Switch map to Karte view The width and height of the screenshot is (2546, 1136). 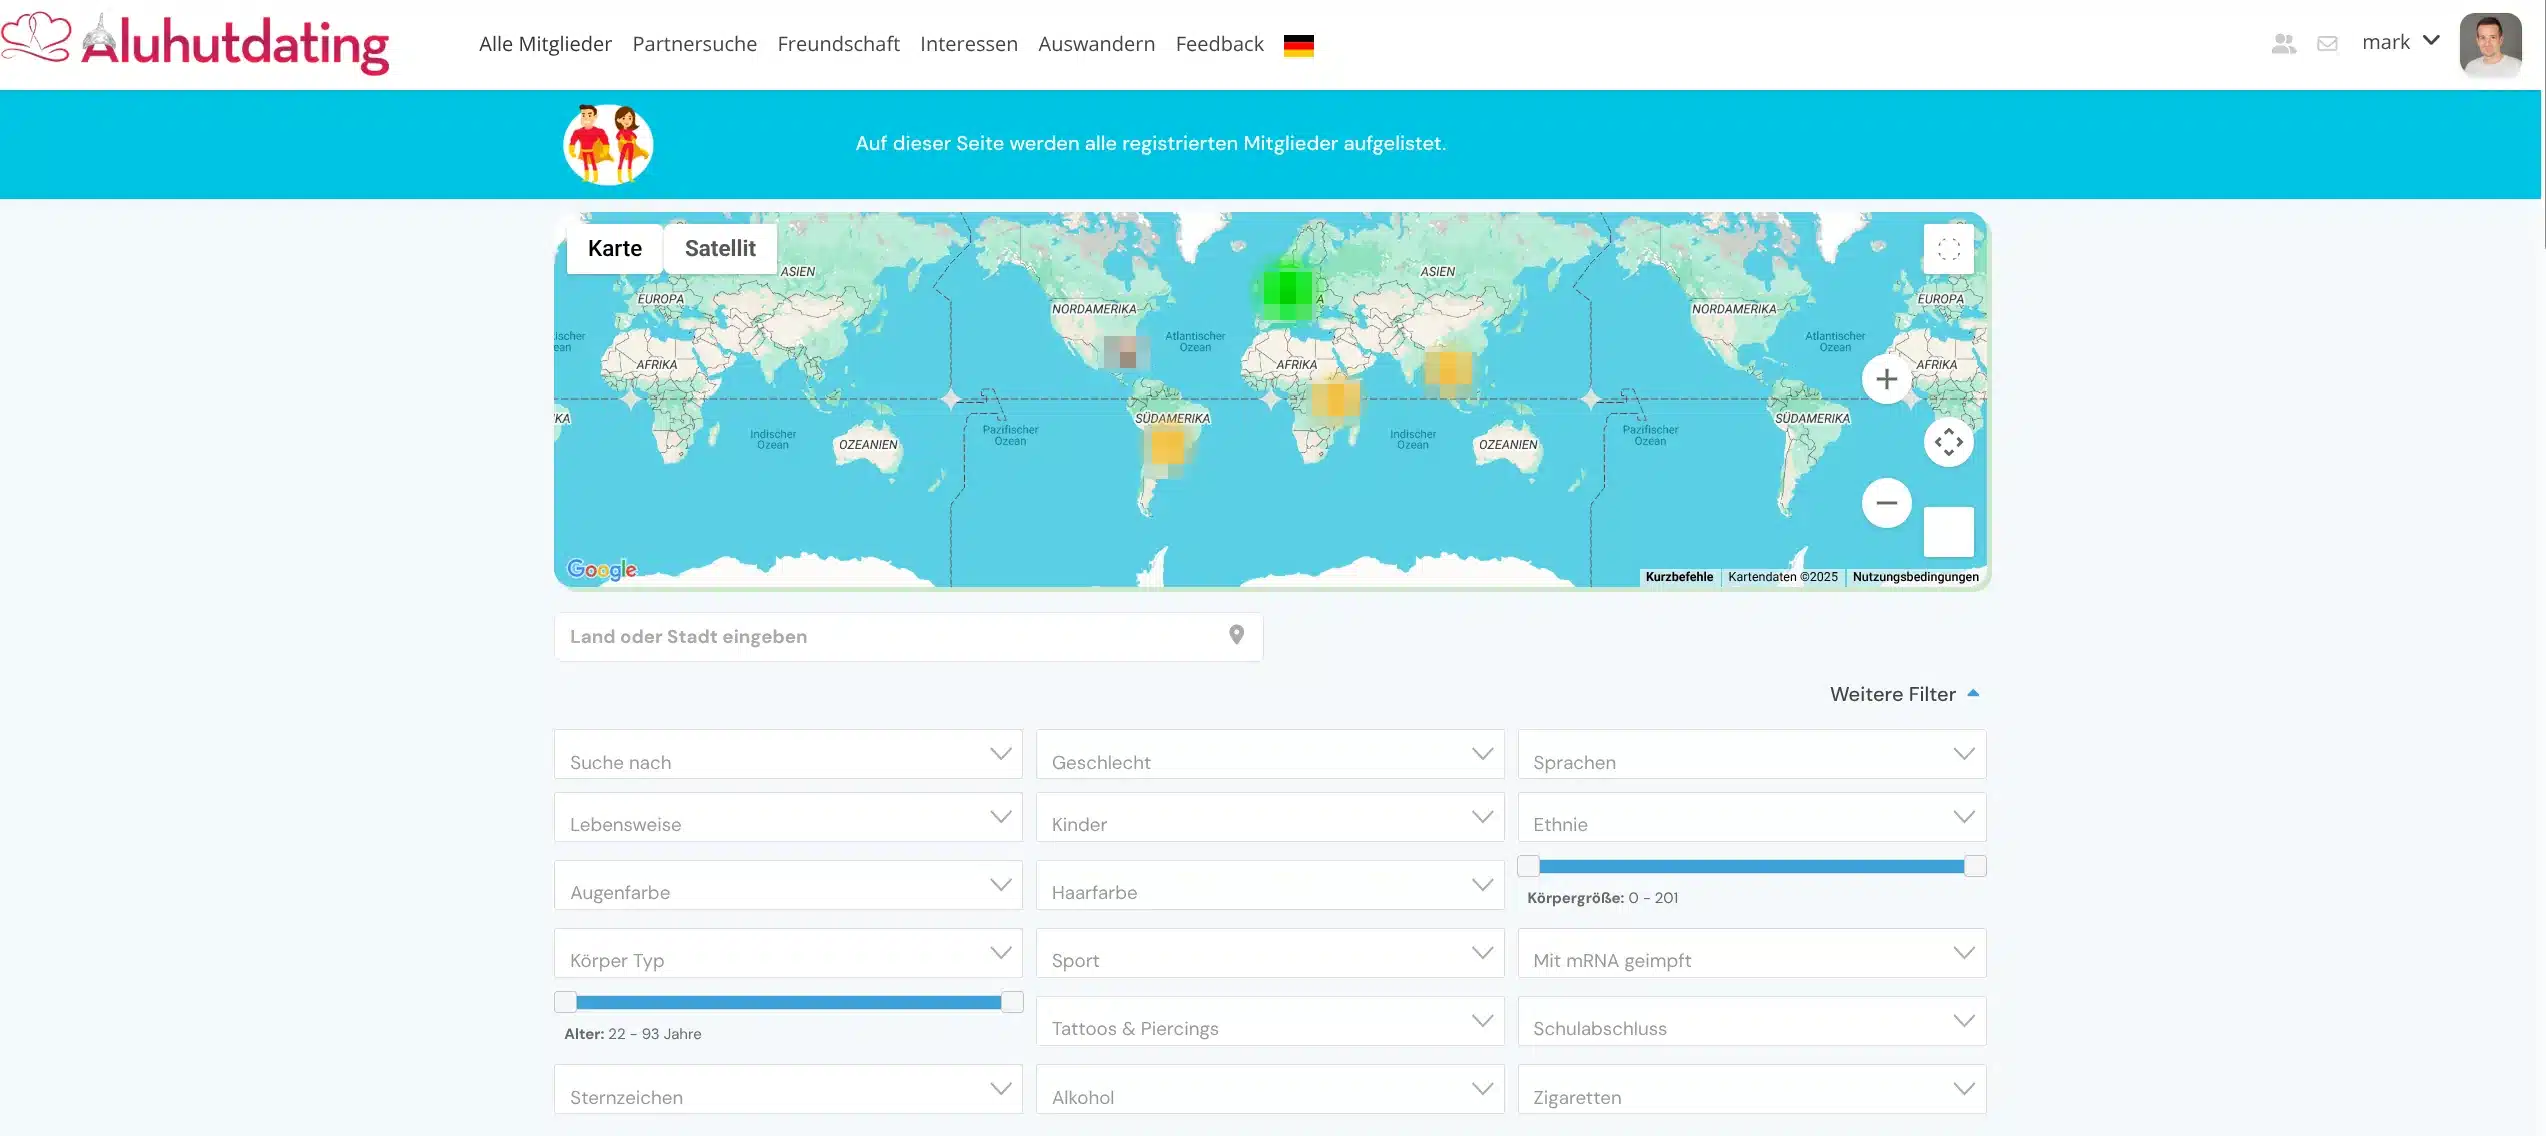[614, 249]
